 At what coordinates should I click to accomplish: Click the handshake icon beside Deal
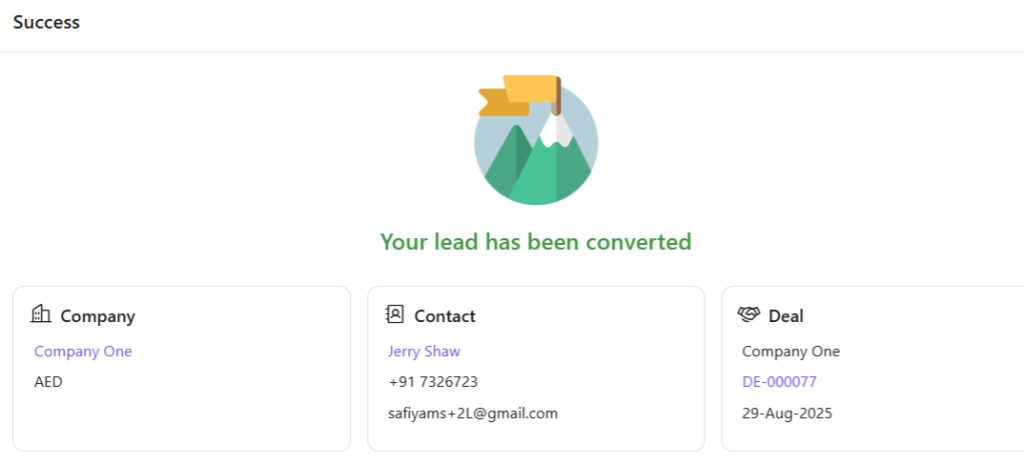click(x=749, y=315)
